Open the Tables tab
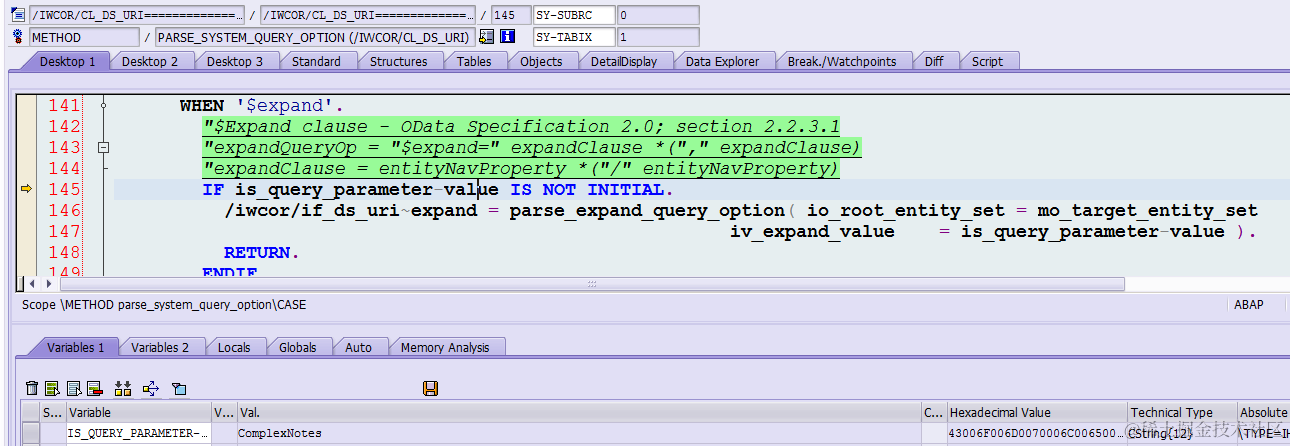 [x=474, y=61]
